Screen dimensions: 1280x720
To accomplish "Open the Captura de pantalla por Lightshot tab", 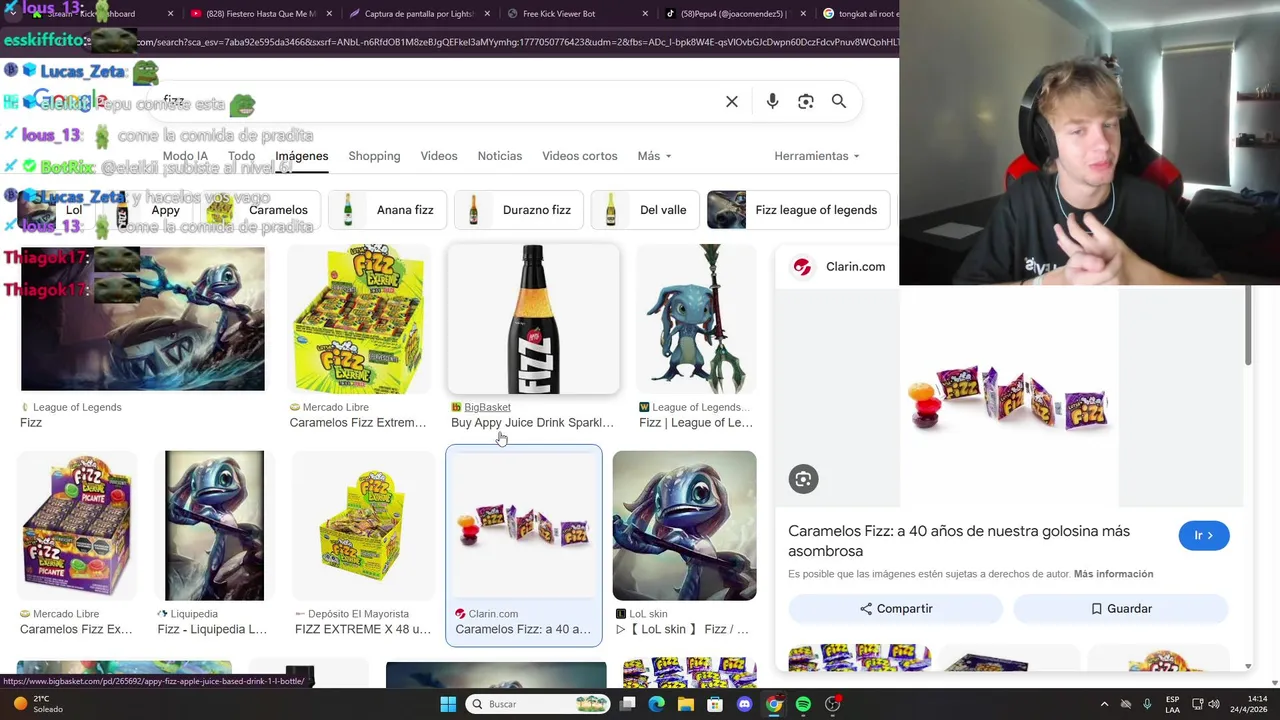I will coord(410,14).
